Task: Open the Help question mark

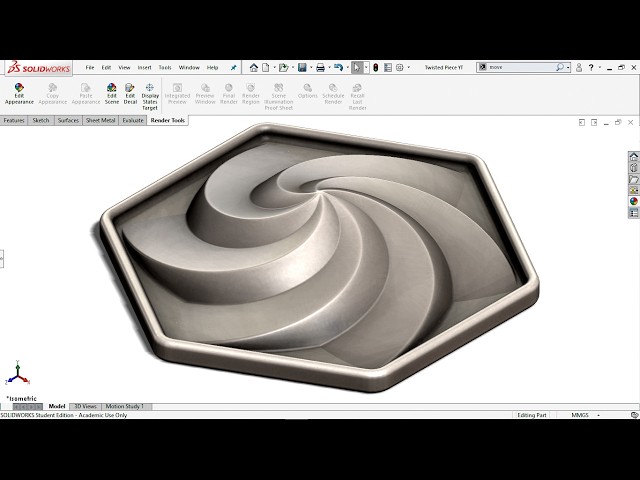Action: 591,67
